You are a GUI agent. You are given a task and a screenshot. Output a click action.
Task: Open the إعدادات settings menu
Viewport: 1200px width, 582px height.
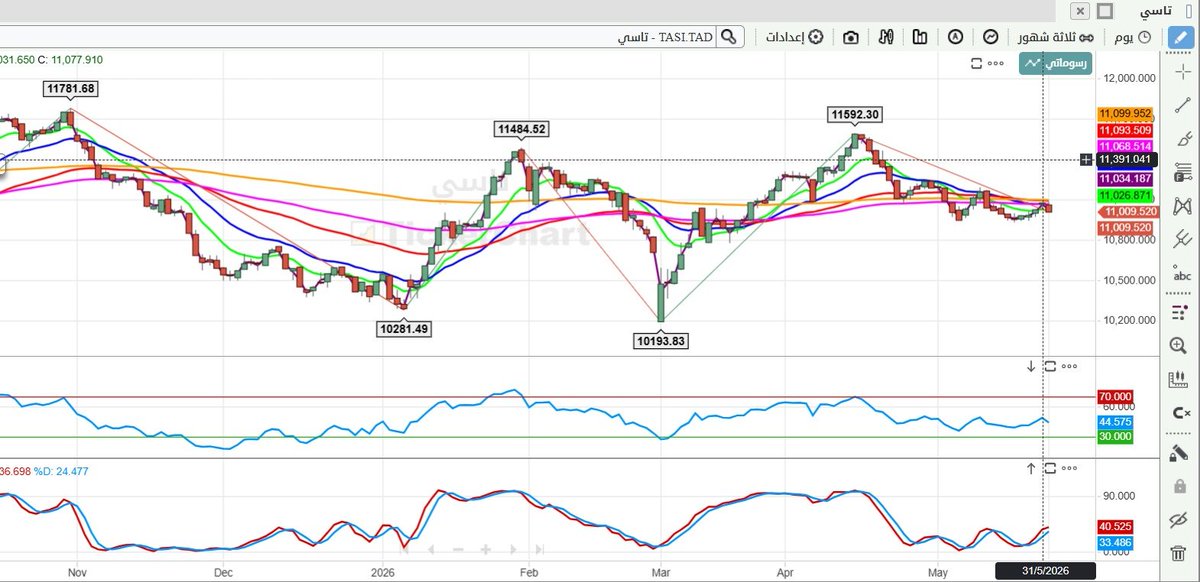coord(795,37)
